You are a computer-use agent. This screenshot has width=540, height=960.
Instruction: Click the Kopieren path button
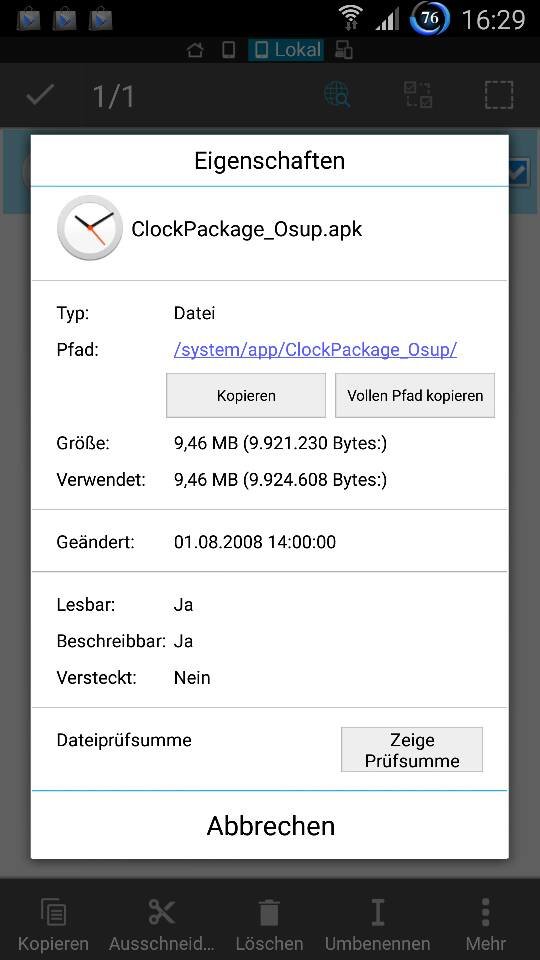pos(246,396)
